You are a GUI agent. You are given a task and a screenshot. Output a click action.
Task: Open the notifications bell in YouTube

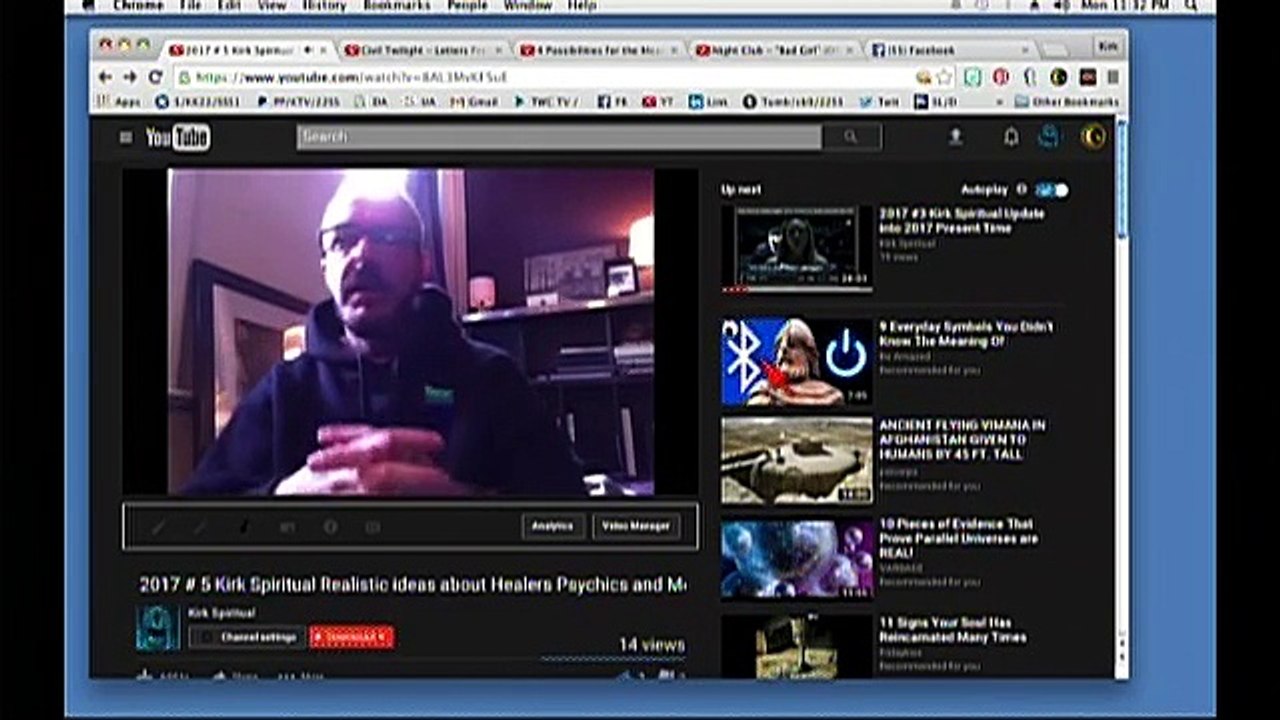pyautogui.click(x=1011, y=138)
